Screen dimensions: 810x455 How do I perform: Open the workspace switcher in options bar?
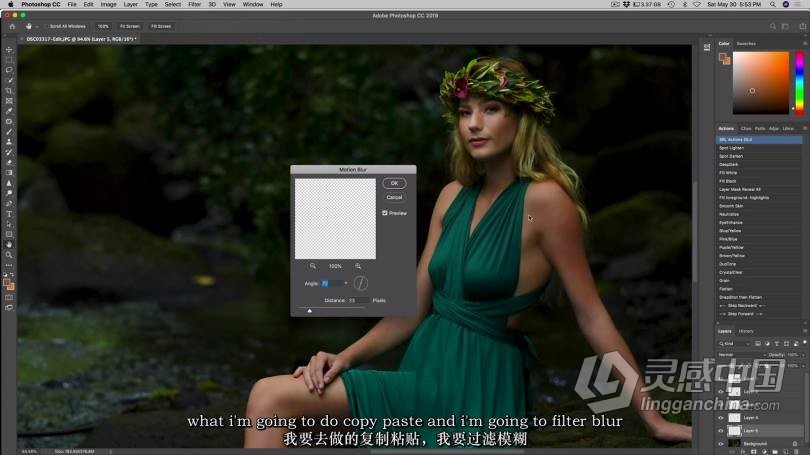(785, 26)
